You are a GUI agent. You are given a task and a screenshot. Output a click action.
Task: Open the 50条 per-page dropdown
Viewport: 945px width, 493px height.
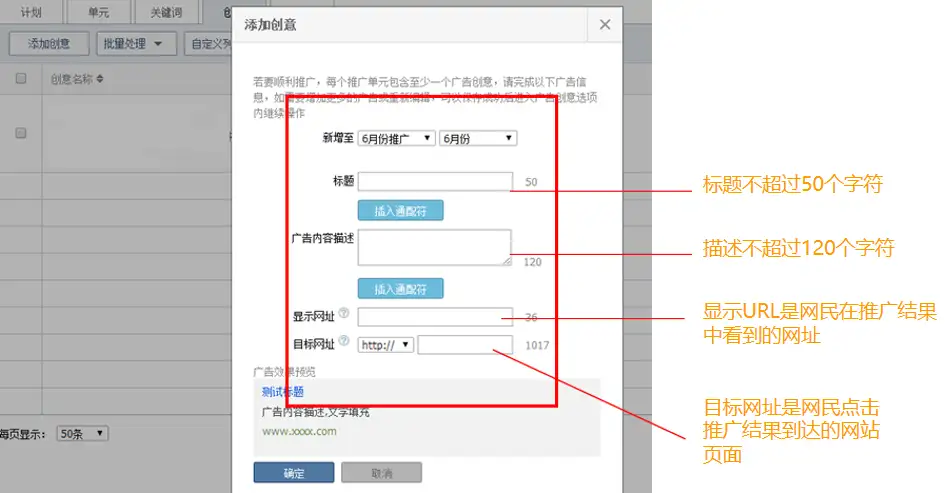tap(83, 433)
